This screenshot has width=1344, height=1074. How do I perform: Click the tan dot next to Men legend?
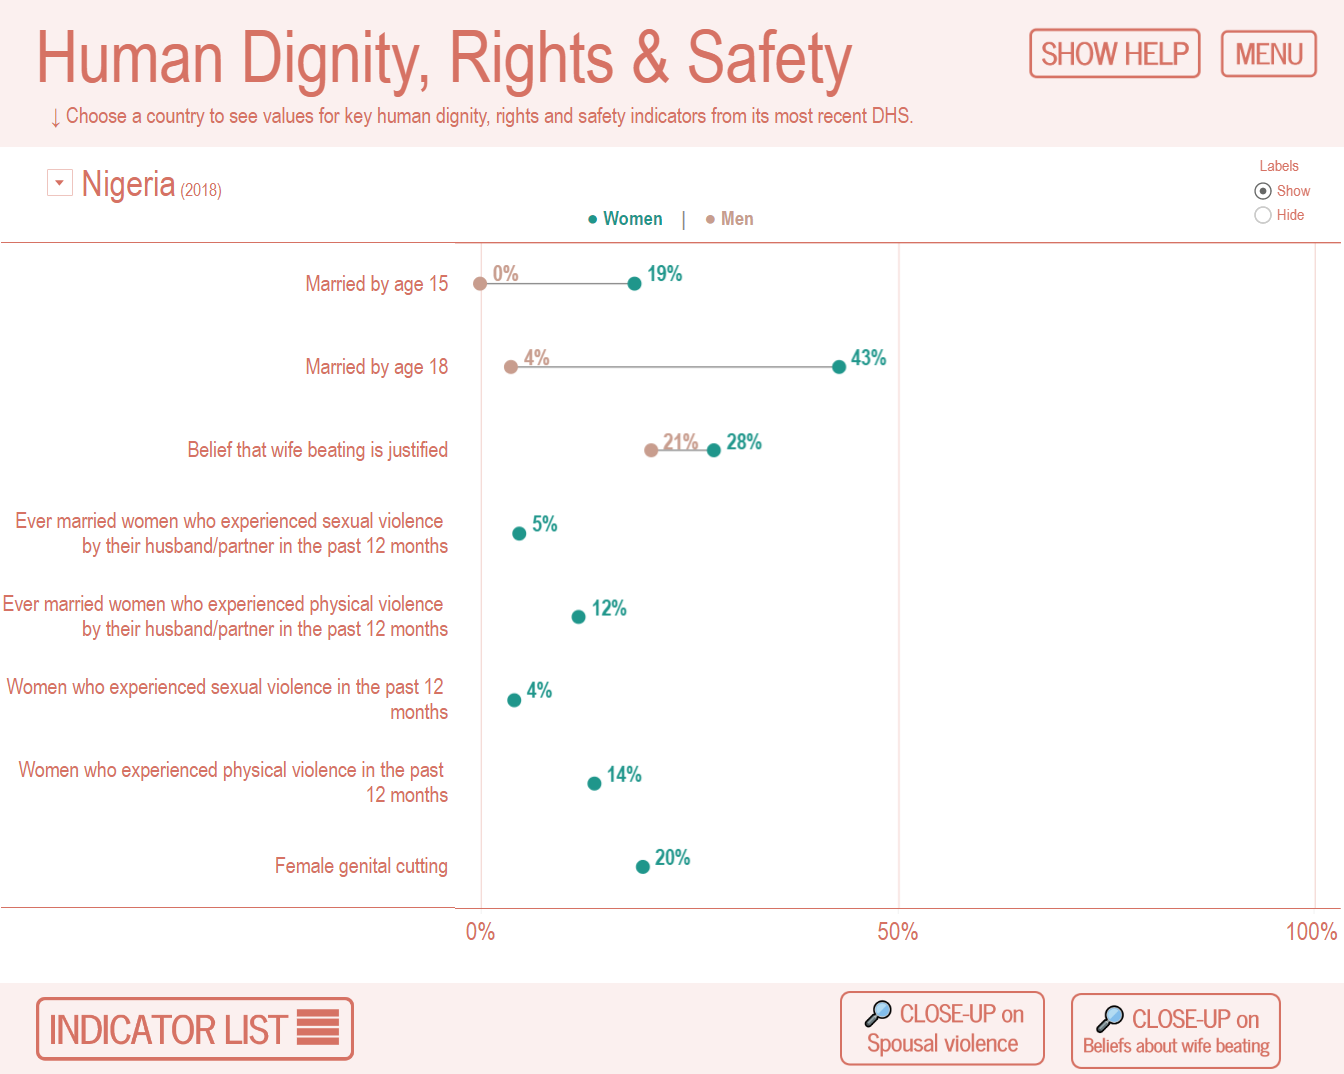click(710, 218)
